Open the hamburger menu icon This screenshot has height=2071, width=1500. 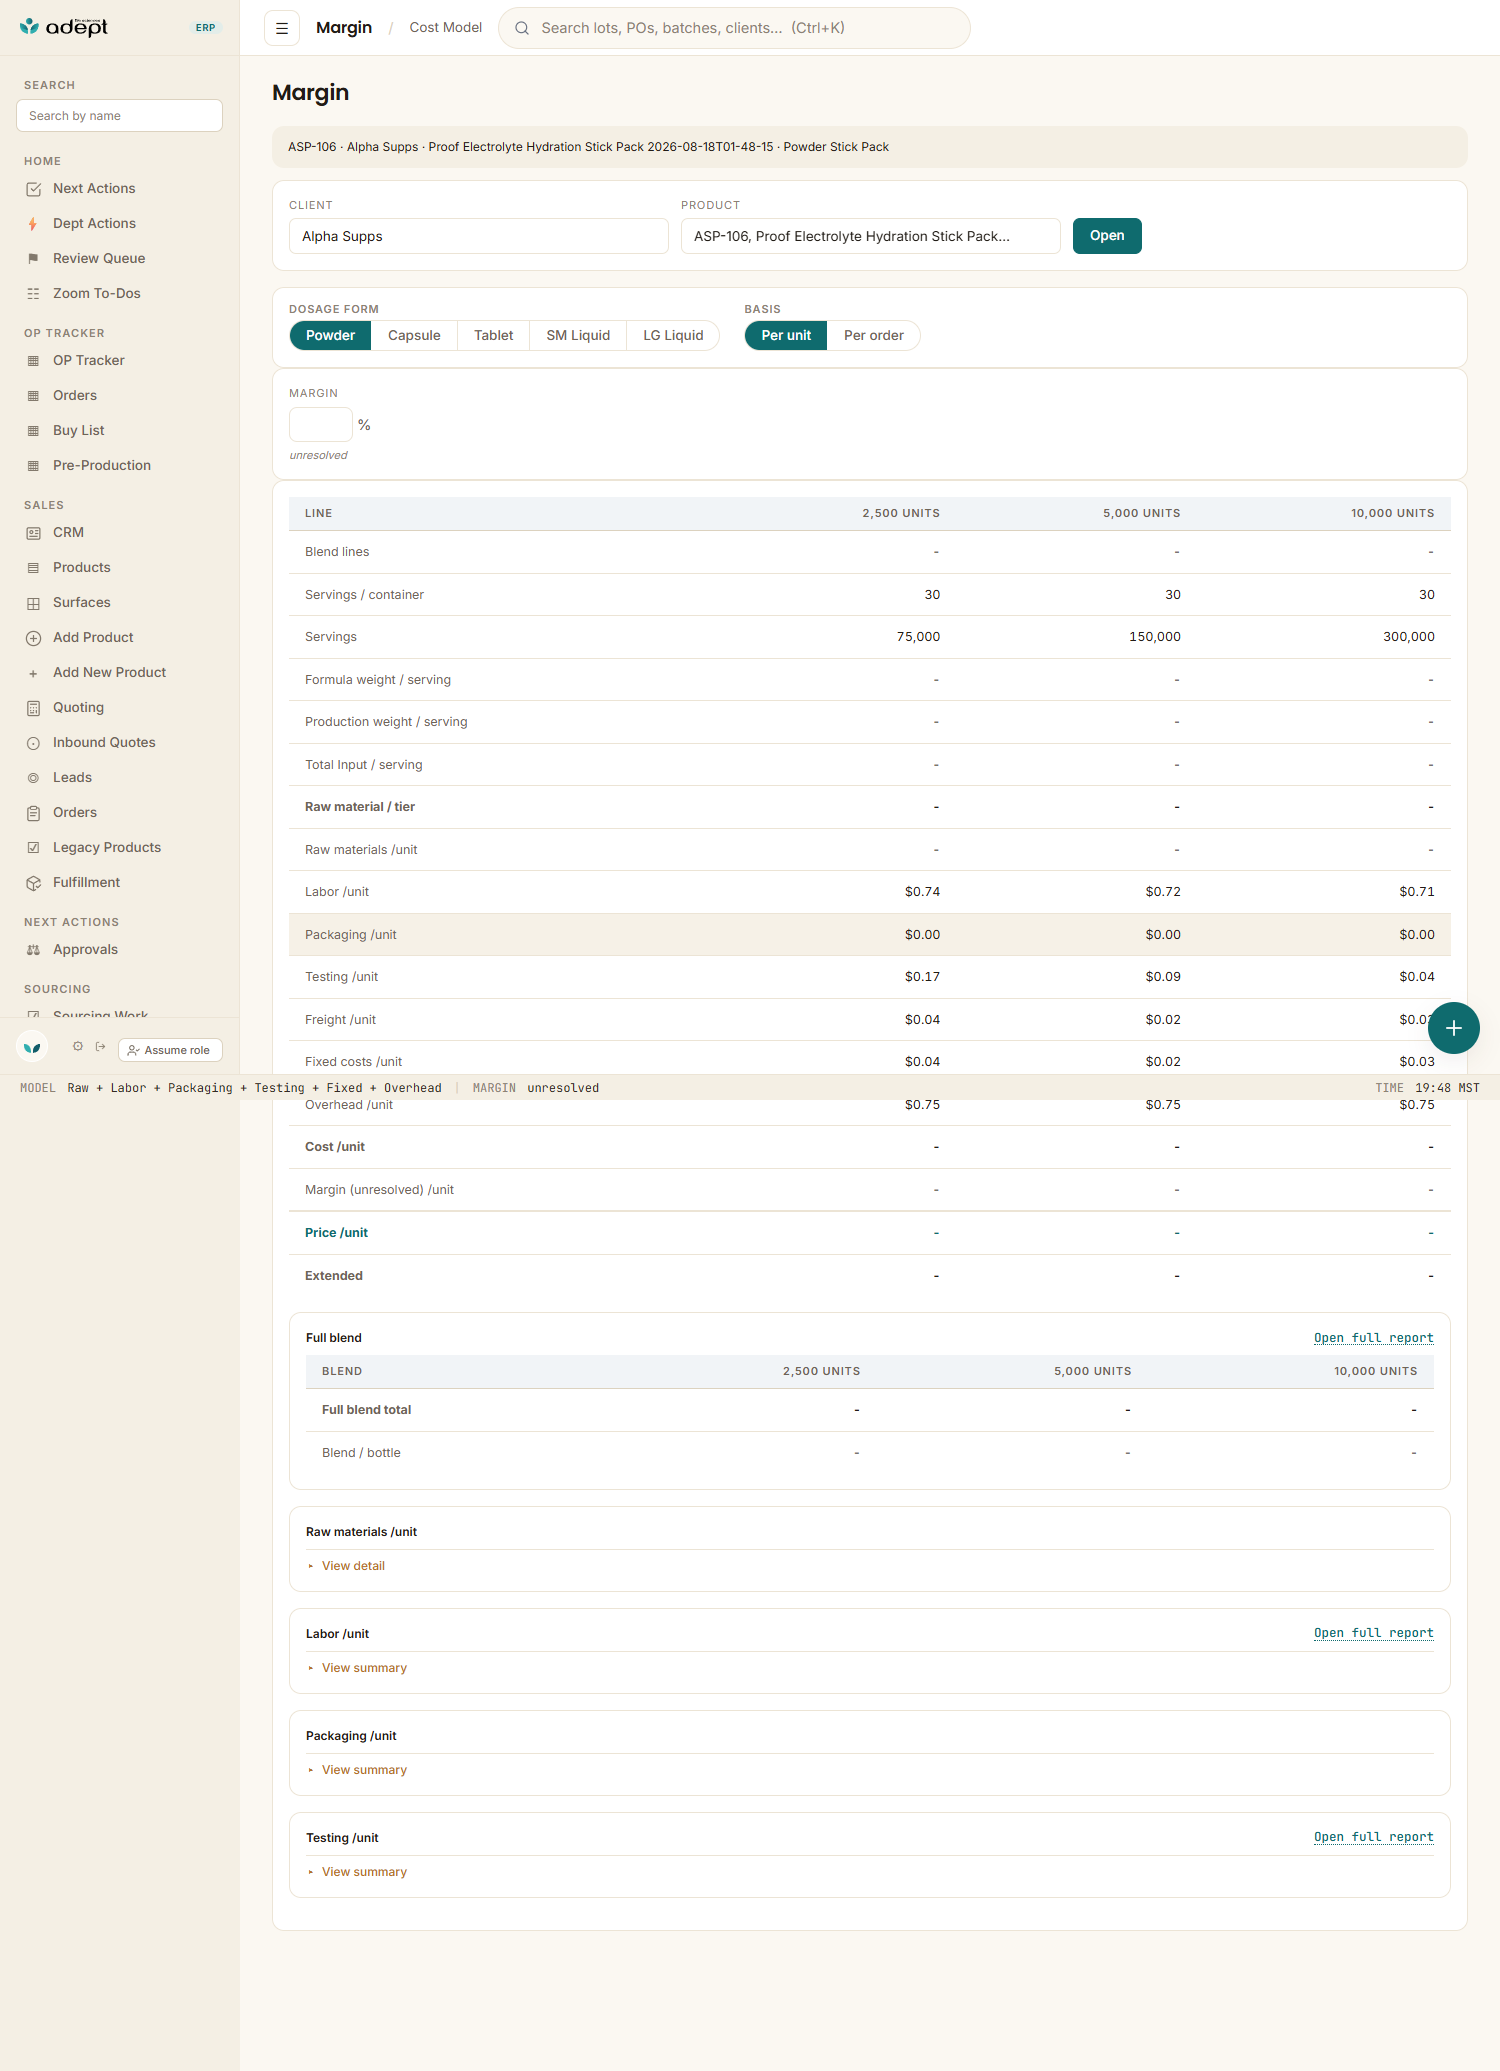pyautogui.click(x=282, y=28)
